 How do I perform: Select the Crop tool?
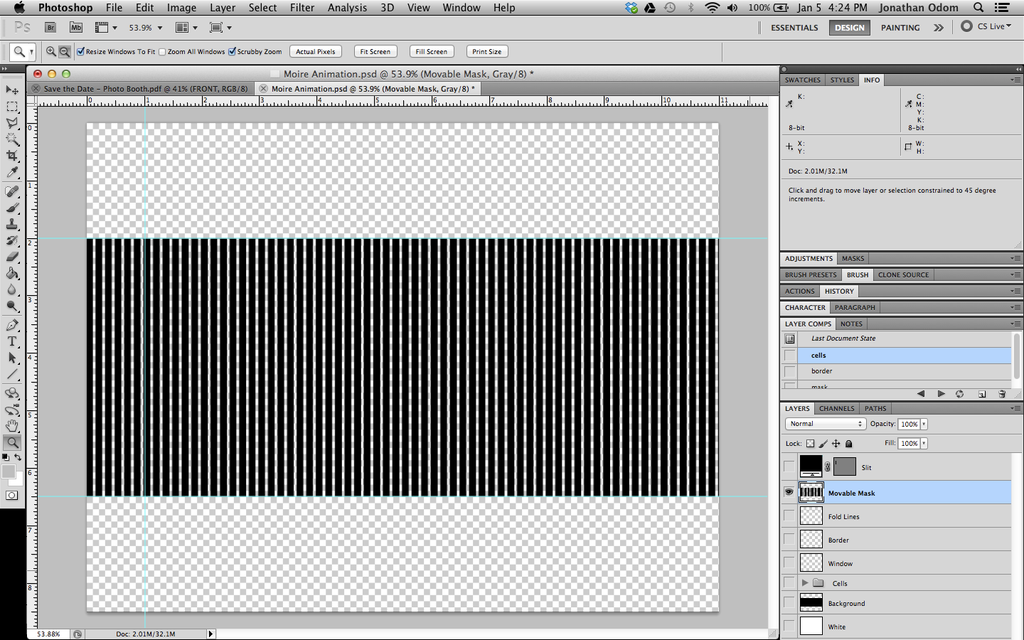13,156
